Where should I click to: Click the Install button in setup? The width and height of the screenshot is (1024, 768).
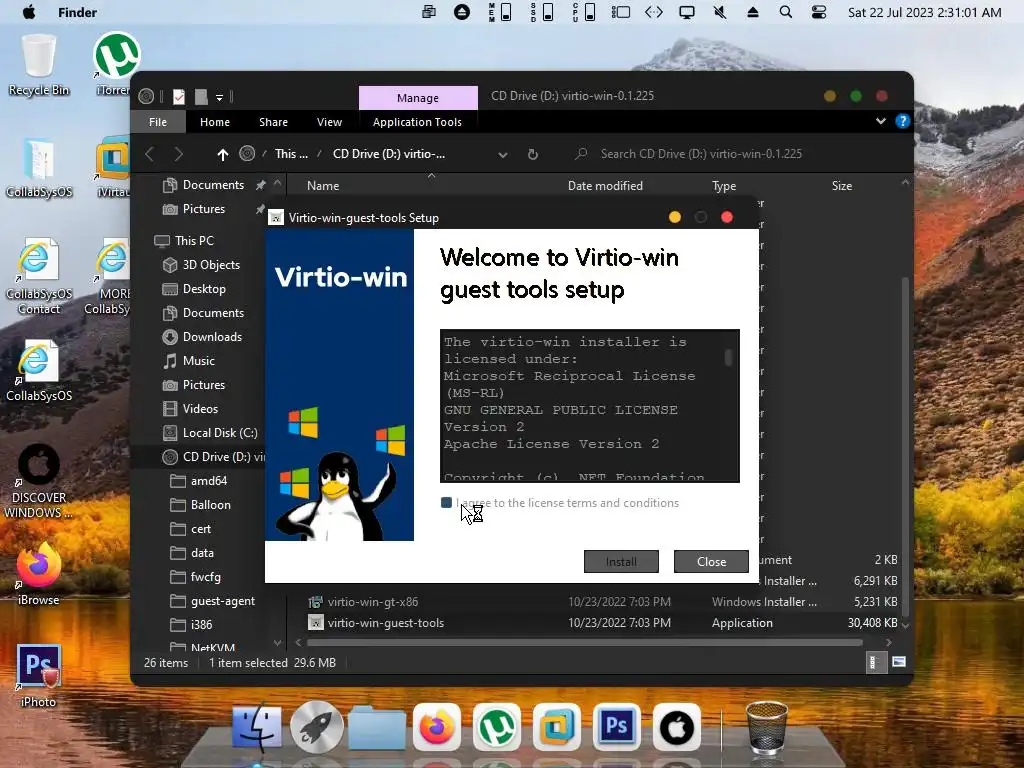coord(621,562)
